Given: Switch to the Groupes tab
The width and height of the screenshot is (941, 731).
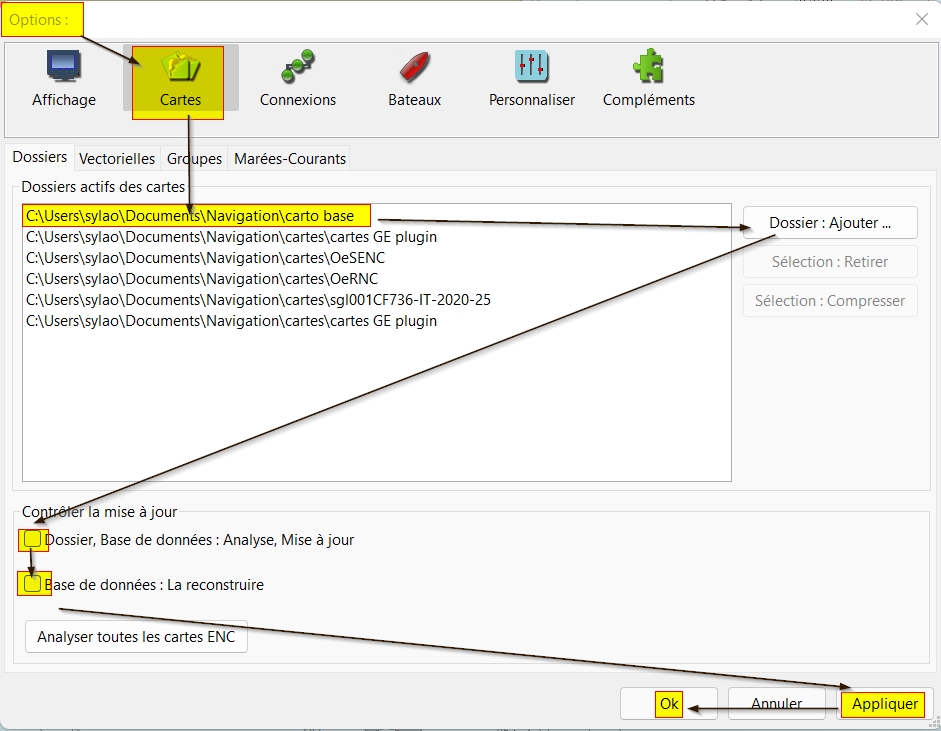Looking at the screenshot, I should pyautogui.click(x=194, y=159).
